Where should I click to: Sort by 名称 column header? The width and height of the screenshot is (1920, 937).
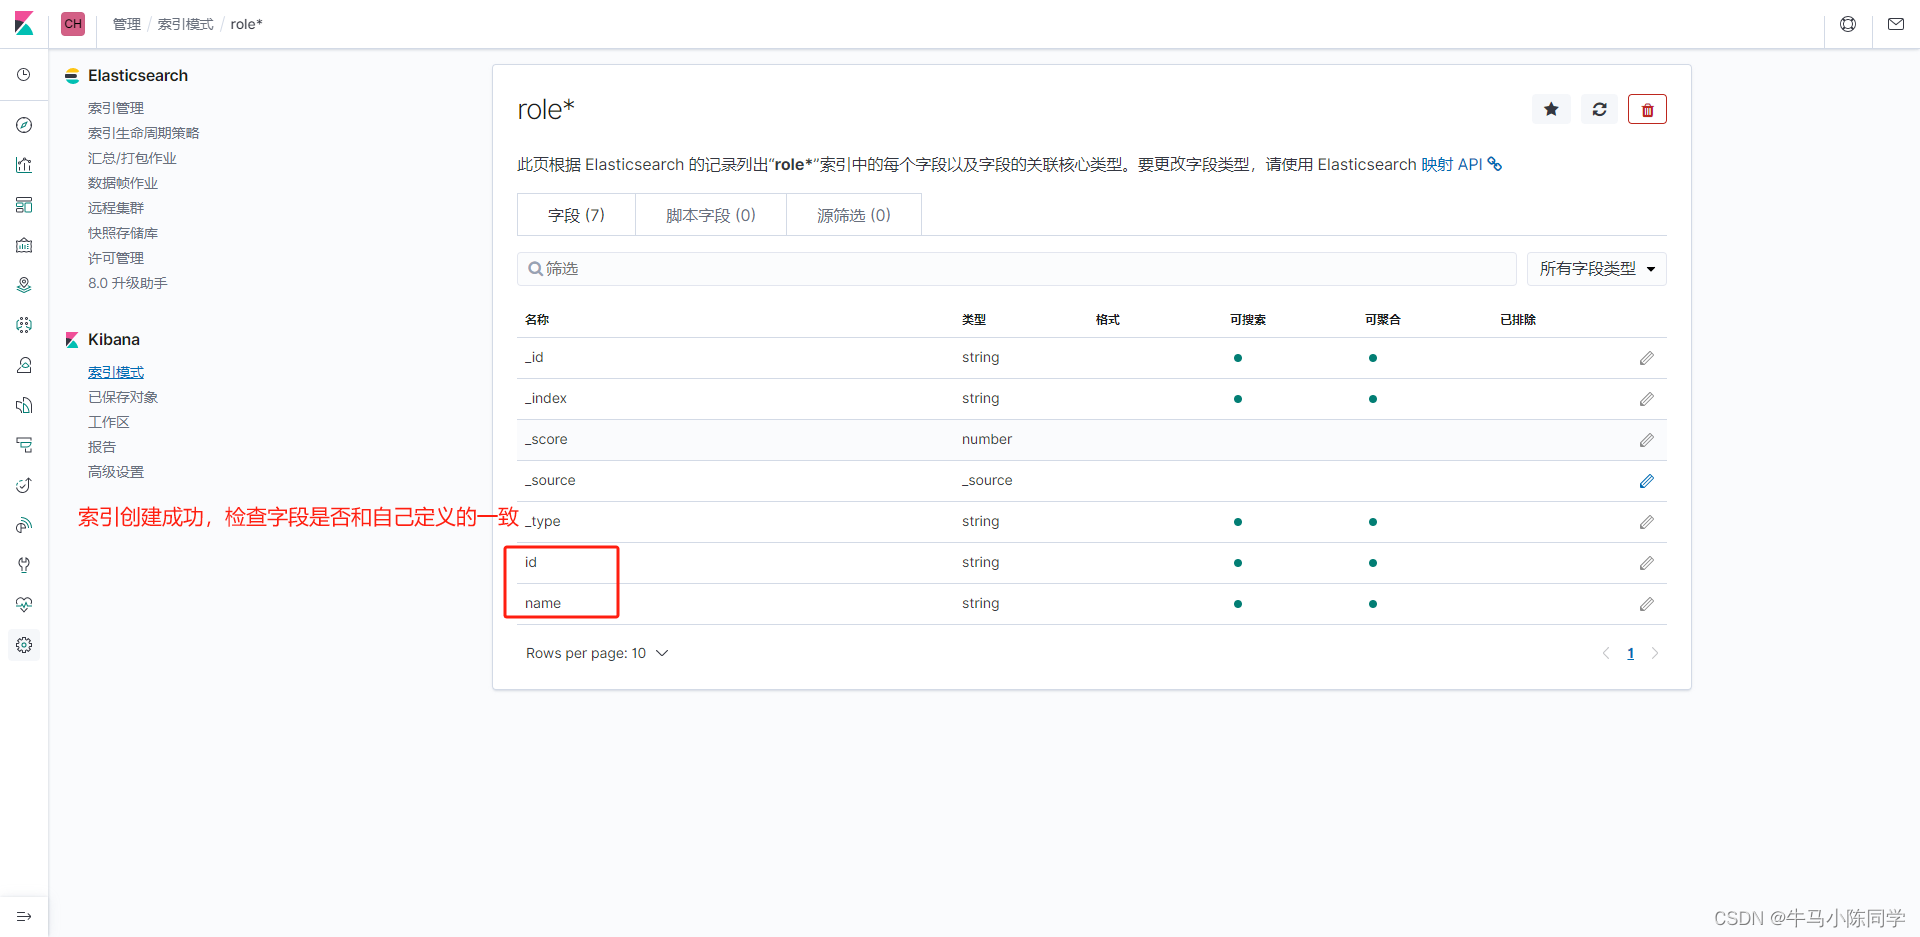pos(537,320)
